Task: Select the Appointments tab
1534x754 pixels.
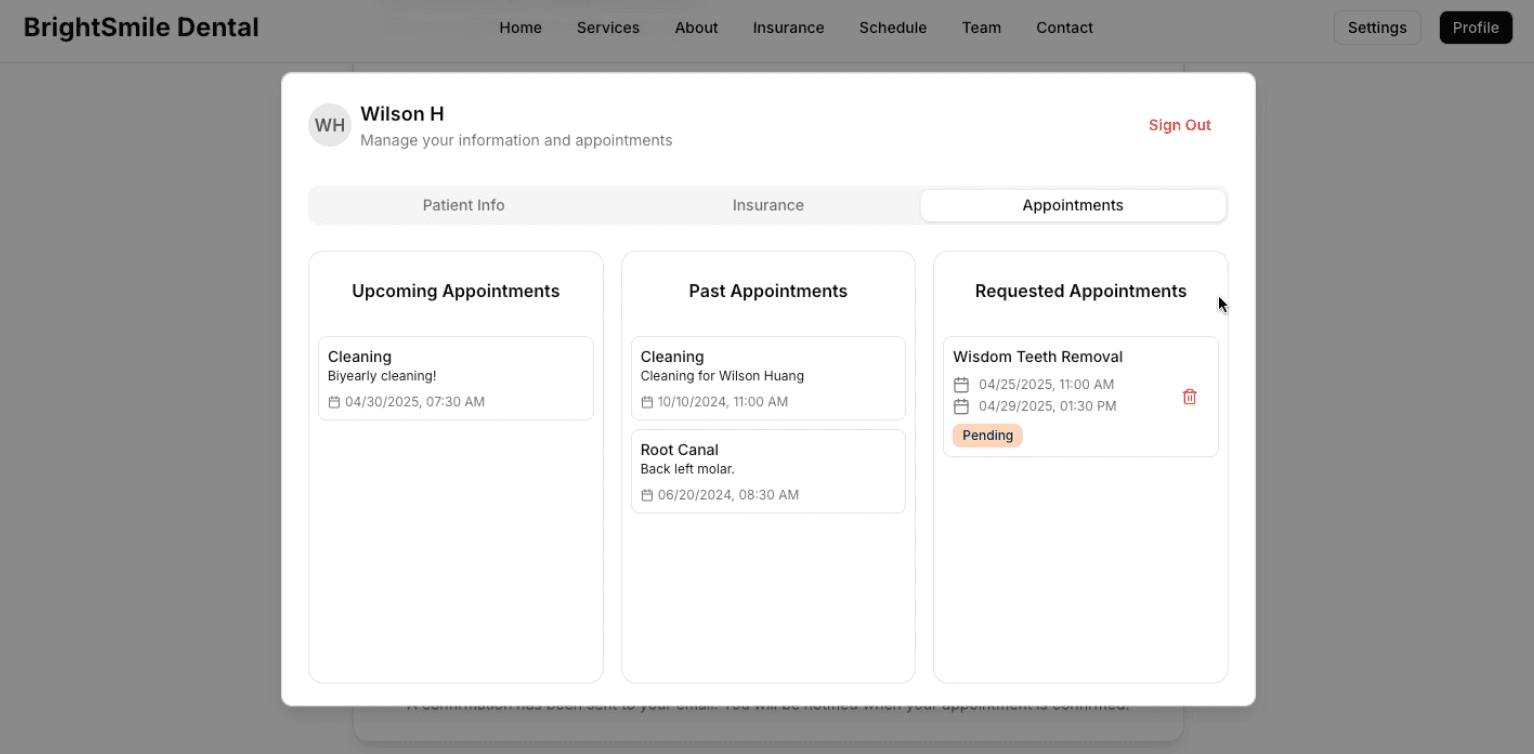Action: (1072, 205)
